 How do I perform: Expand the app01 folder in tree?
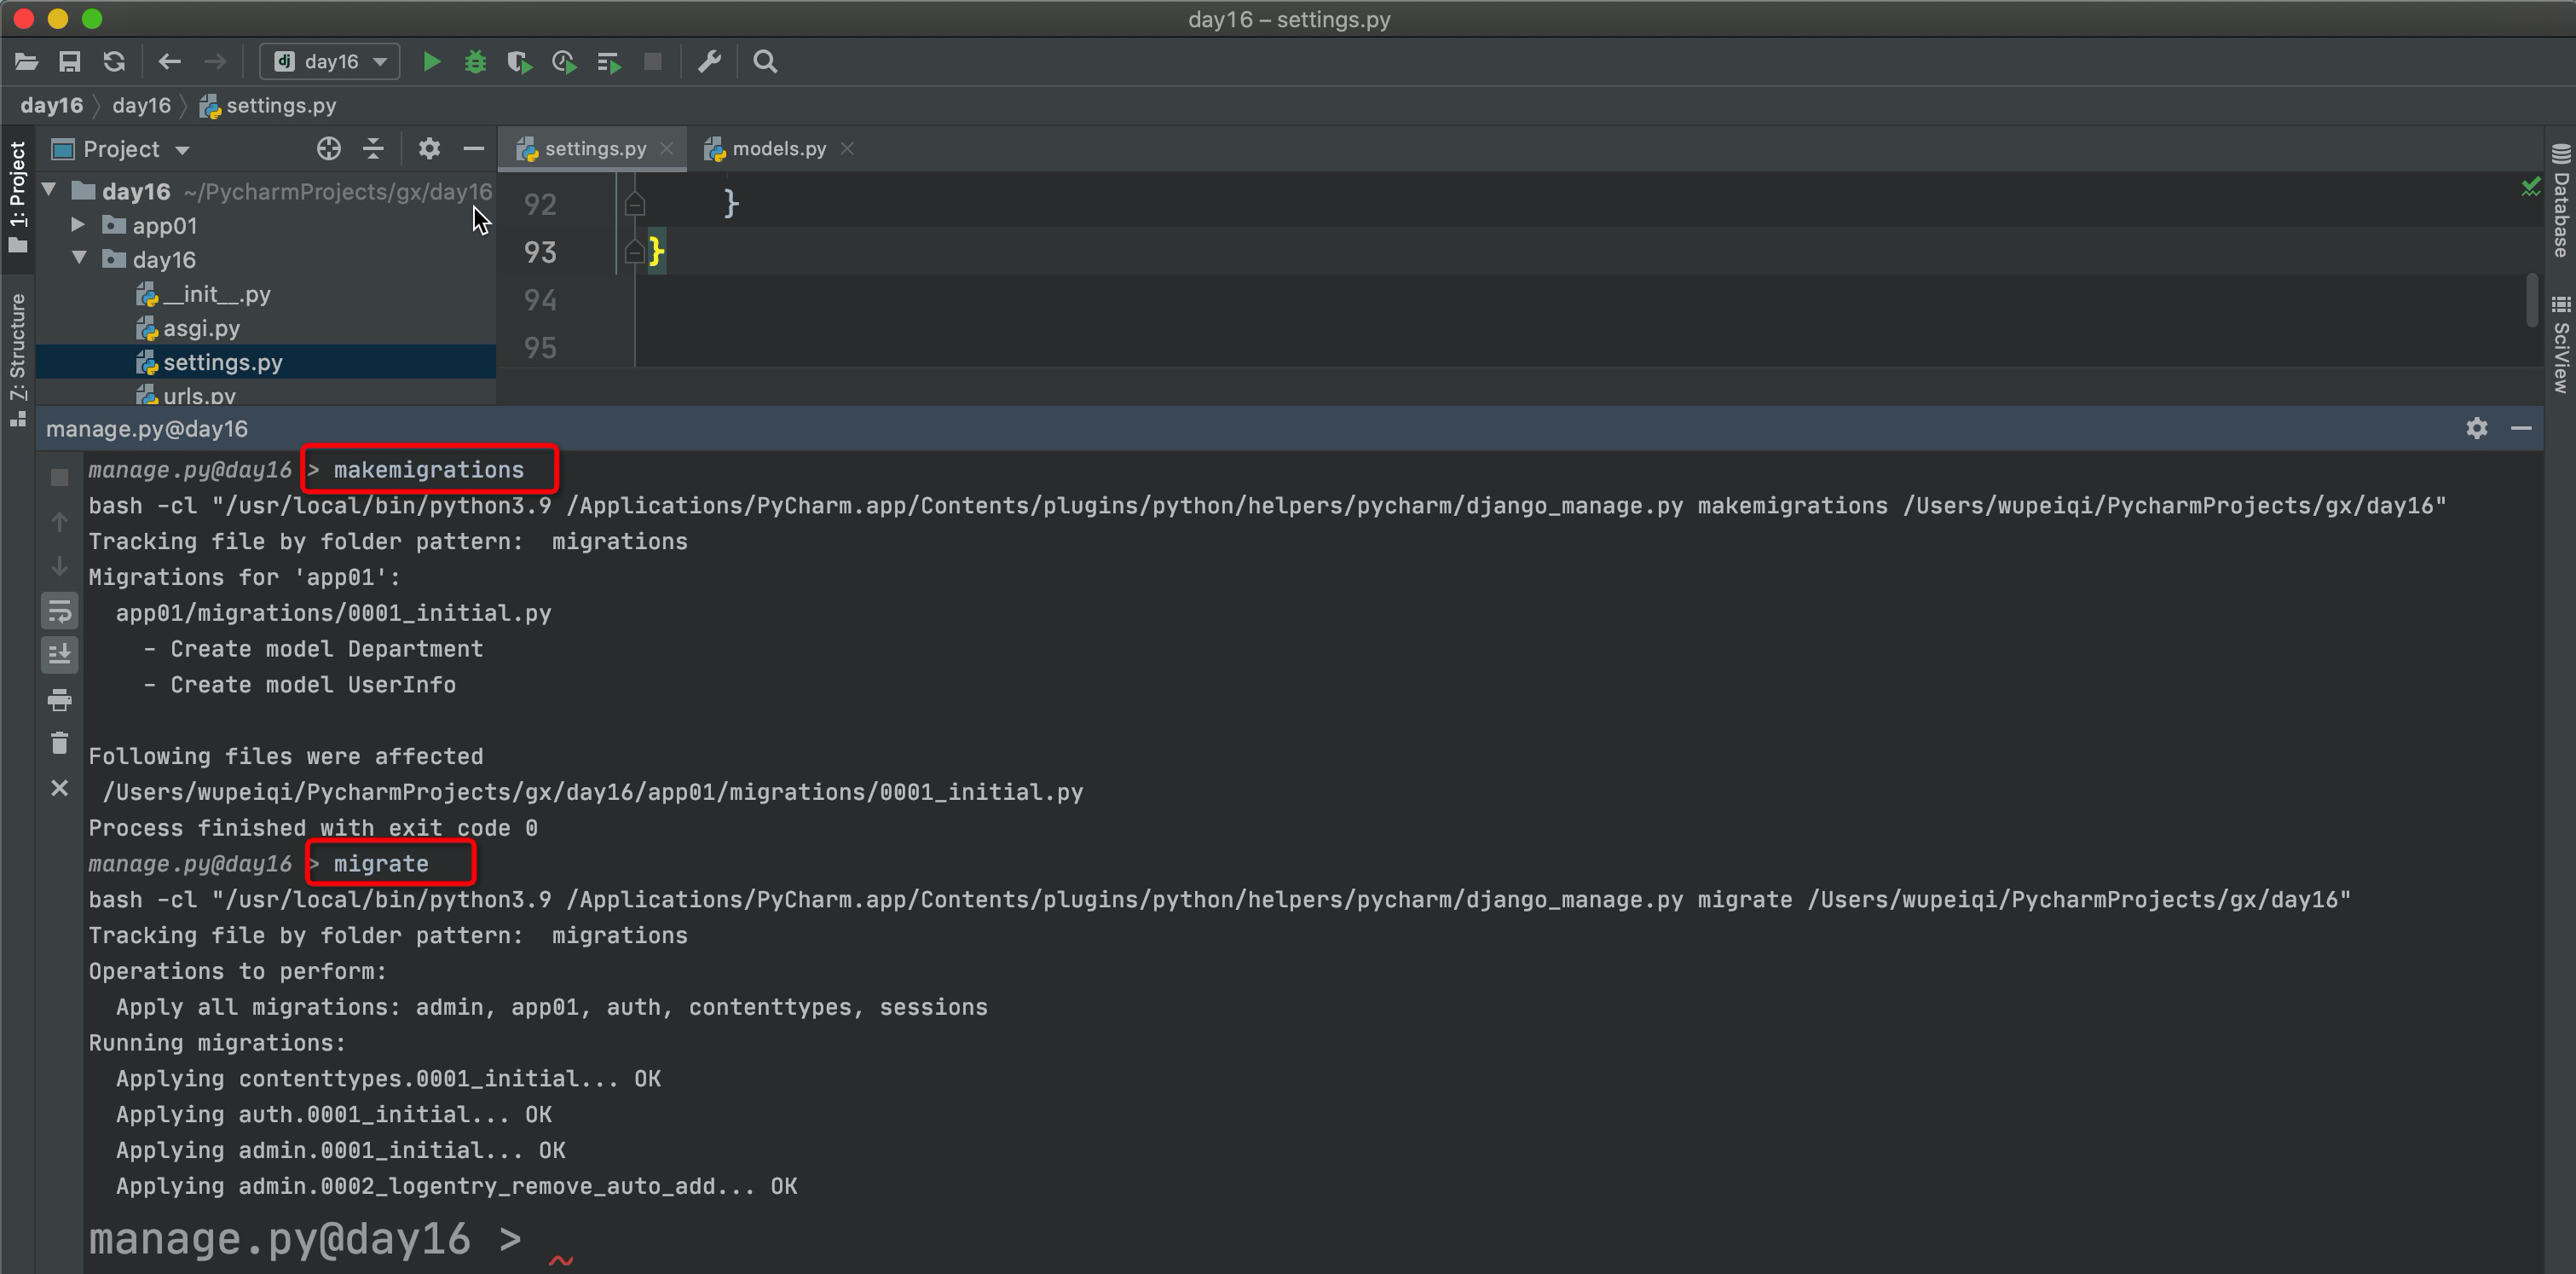(78, 225)
